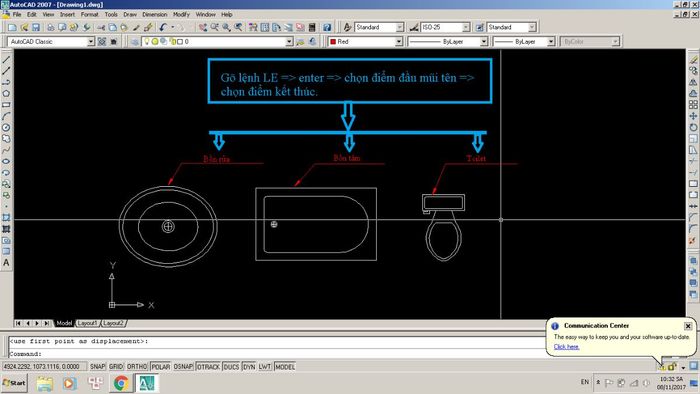Viewport: 700px width, 394px height.
Task: Select the Line tool in Draw toolbar
Action: [x=6, y=59]
